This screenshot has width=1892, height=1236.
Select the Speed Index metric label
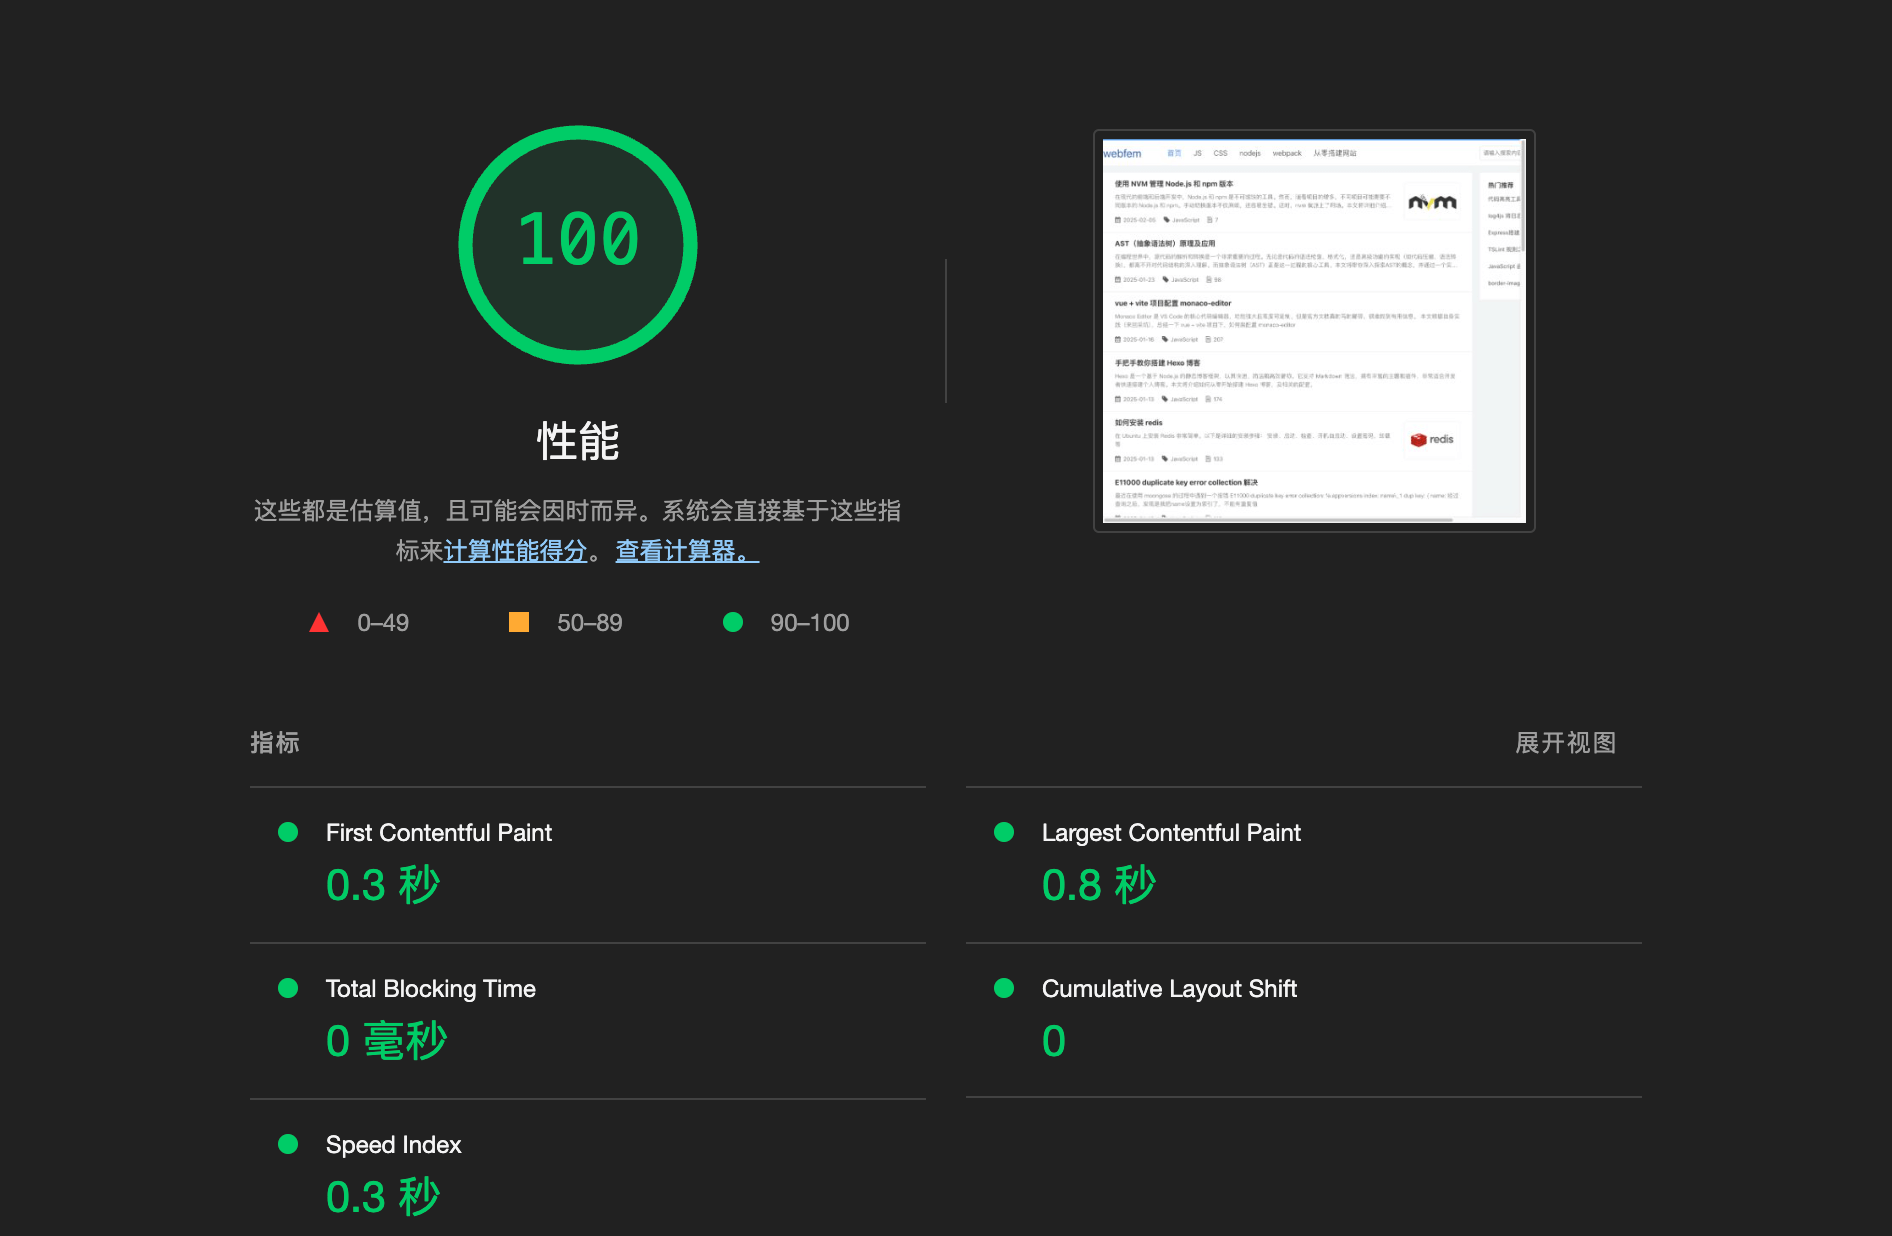point(394,1145)
